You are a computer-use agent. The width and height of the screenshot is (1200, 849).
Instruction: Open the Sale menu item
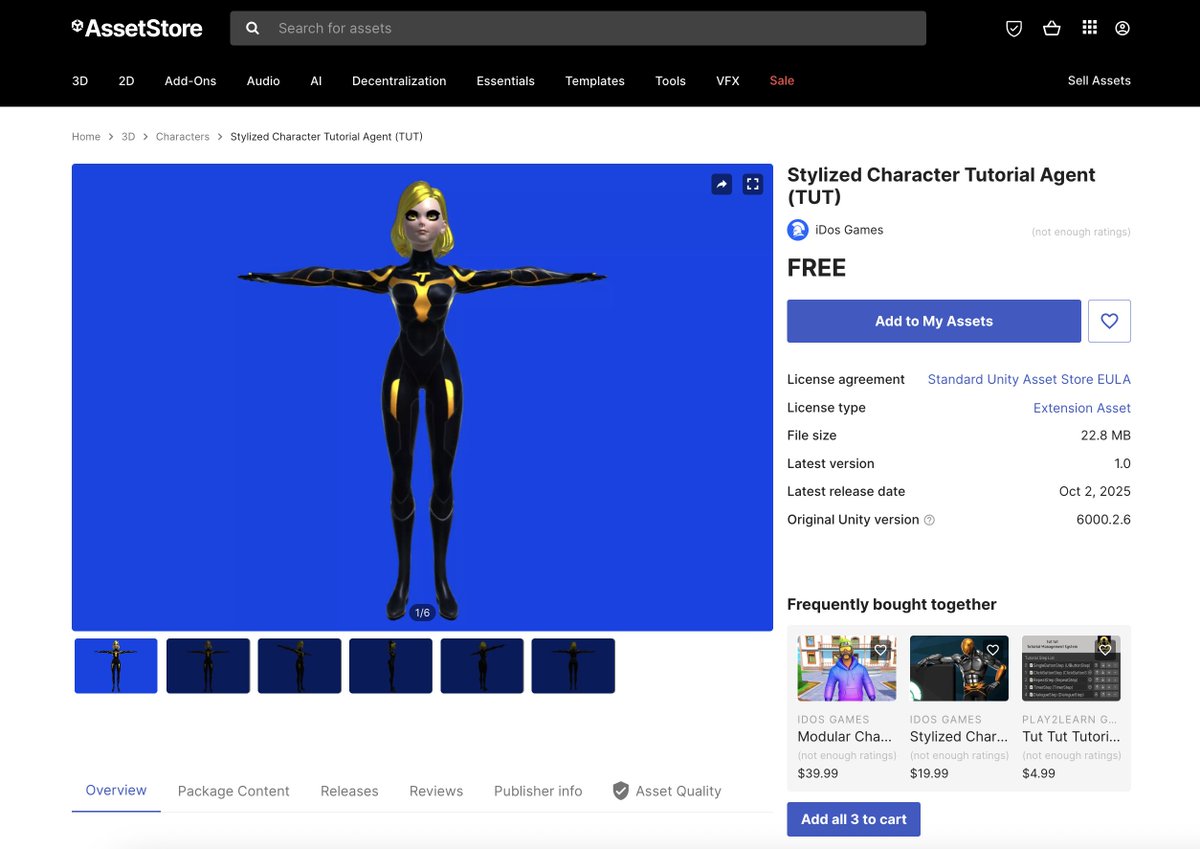(x=782, y=81)
